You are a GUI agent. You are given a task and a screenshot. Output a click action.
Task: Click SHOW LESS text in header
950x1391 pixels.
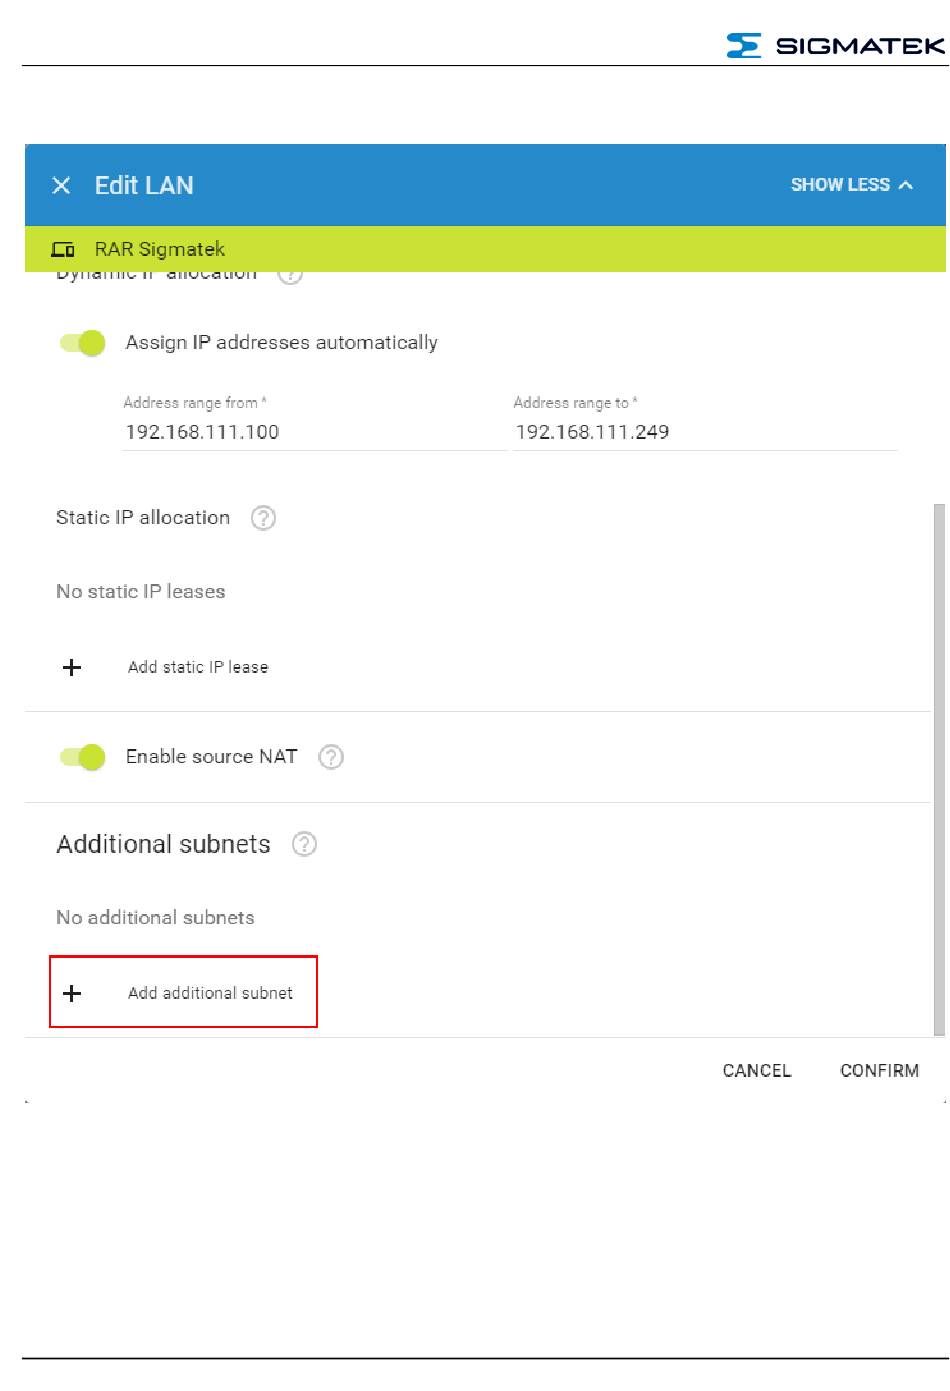pyautogui.click(x=840, y=185)
